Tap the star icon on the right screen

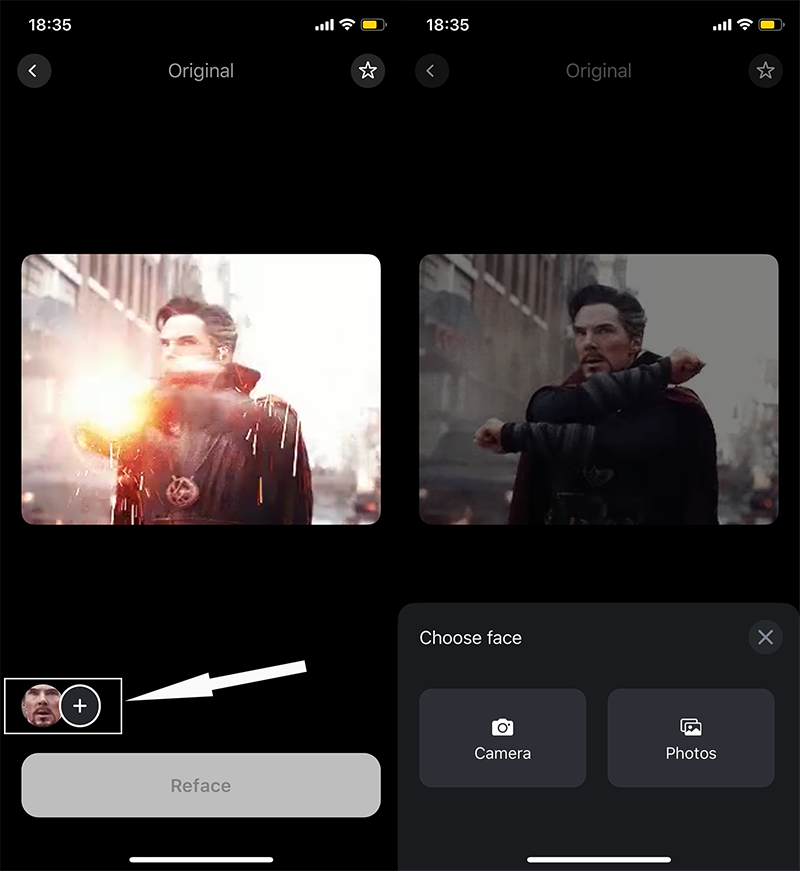click(766, 71)
